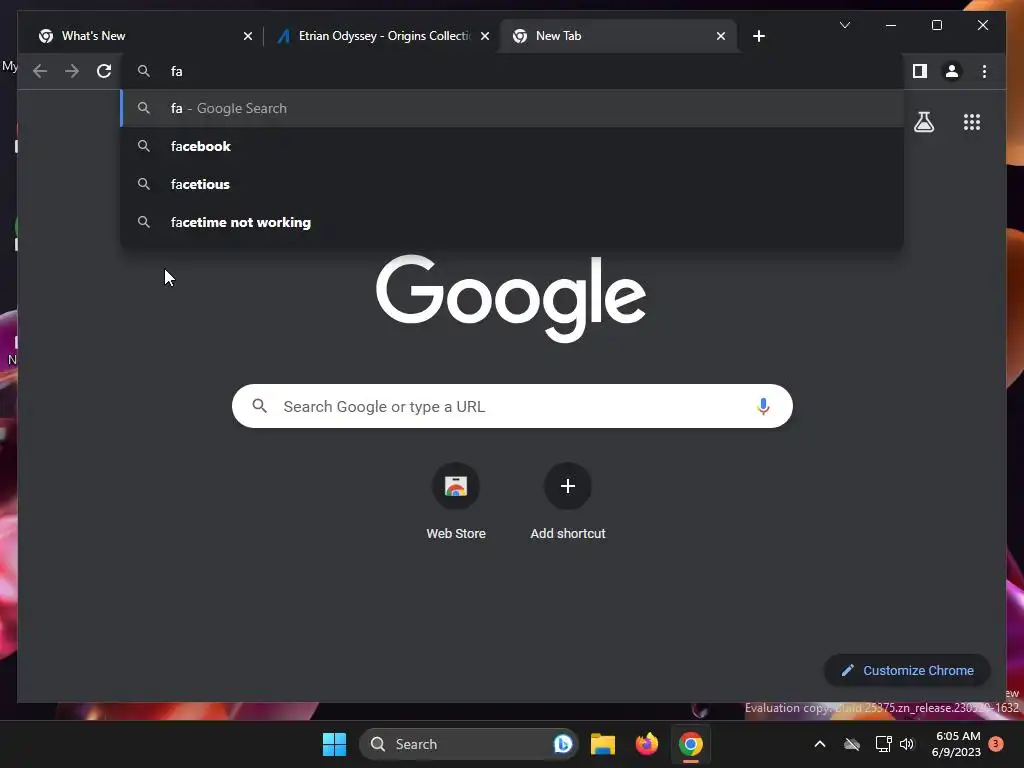Click the Google logo
Image resolution: width=1024 pixels, height=768 pixels.
tap(511, 298)
